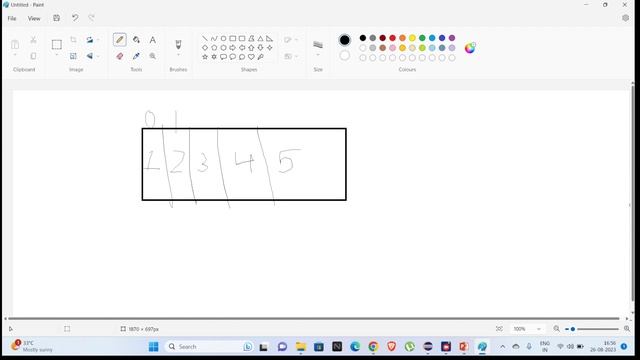640x360 pixels.
Task: Select secondary Colour 2 white circle
Action: [x=344, y=56]
